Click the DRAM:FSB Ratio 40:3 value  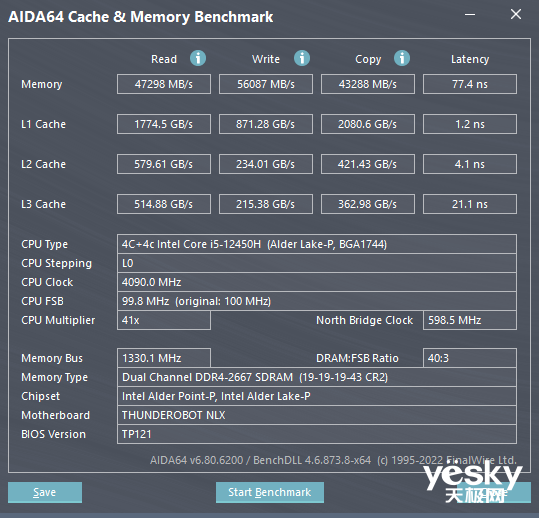point(470,358)
